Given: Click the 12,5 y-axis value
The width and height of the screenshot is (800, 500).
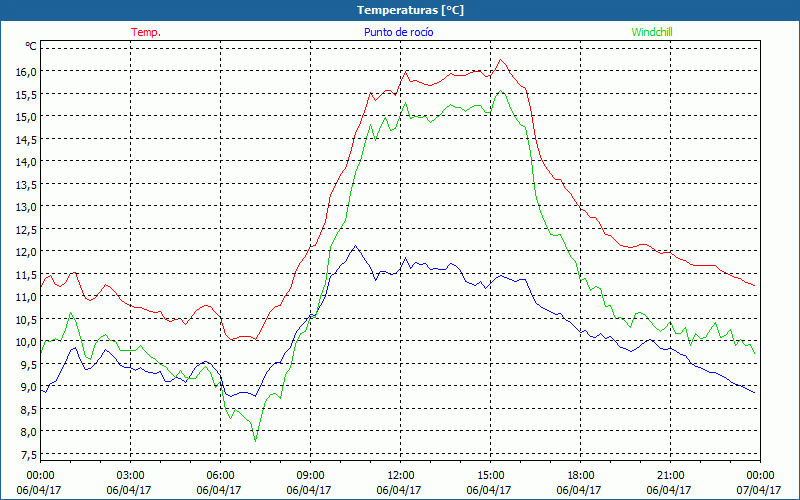Looking at the screenshot, I should [x=27, y=230].
